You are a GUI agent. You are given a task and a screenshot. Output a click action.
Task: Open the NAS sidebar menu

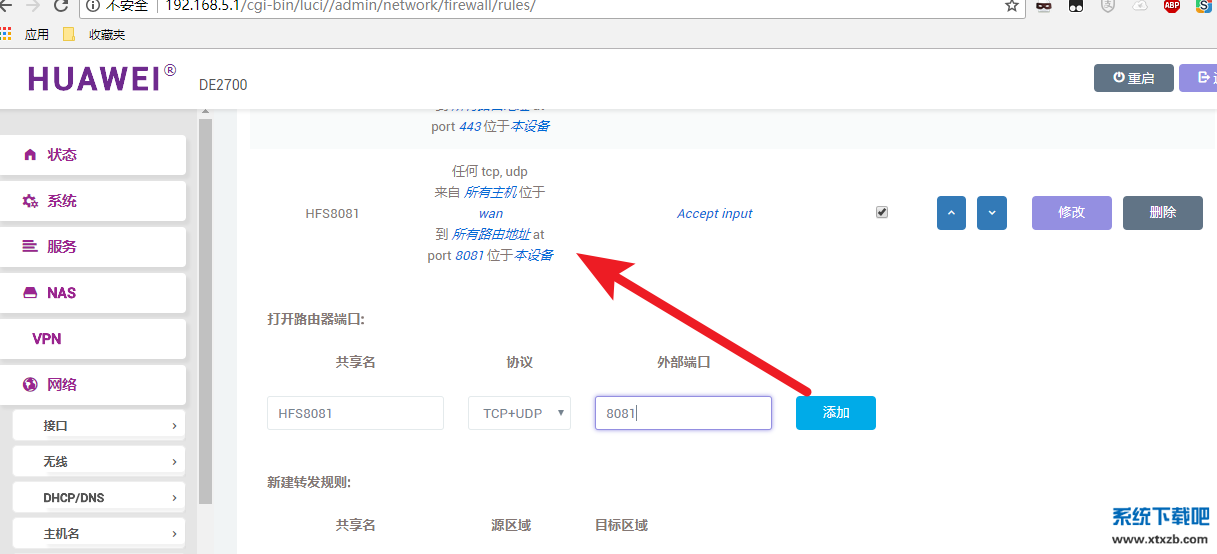pos(93,293)
